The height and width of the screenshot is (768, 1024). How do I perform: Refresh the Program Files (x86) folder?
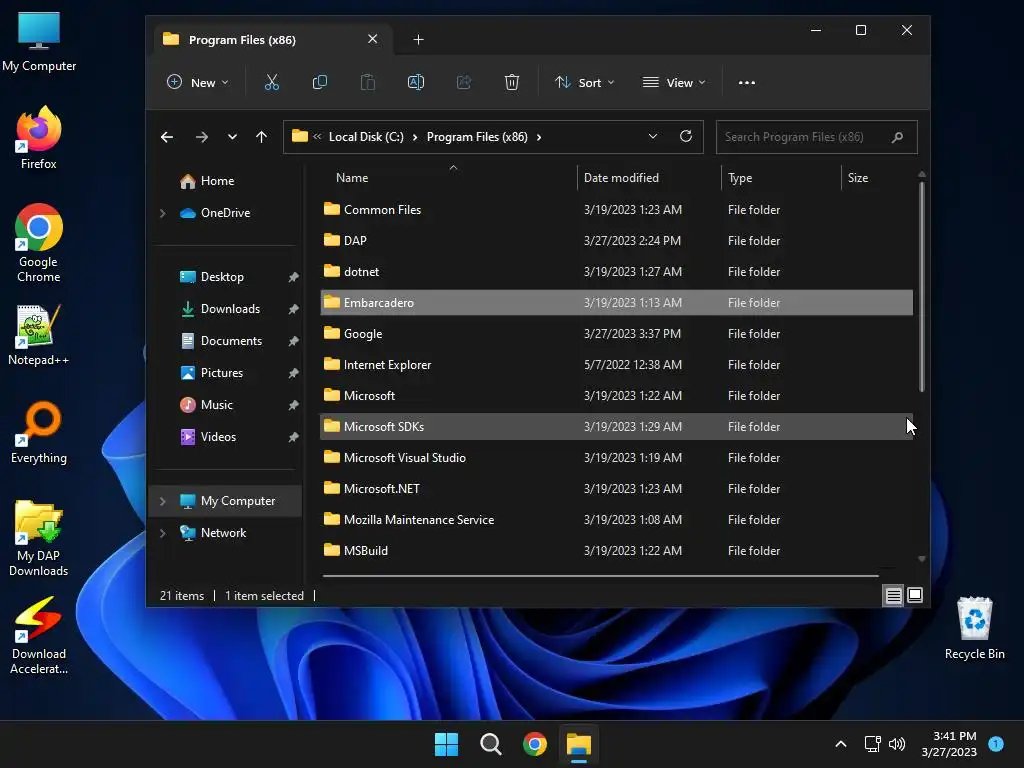pos(686,136)
